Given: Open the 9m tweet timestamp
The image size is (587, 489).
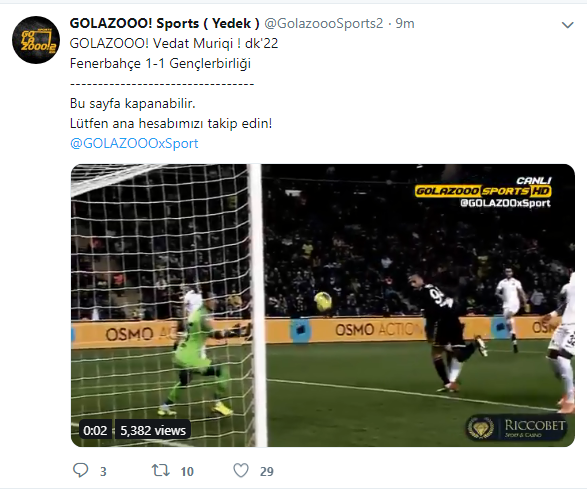Looking at the screenshot, I should pos(405,24).
